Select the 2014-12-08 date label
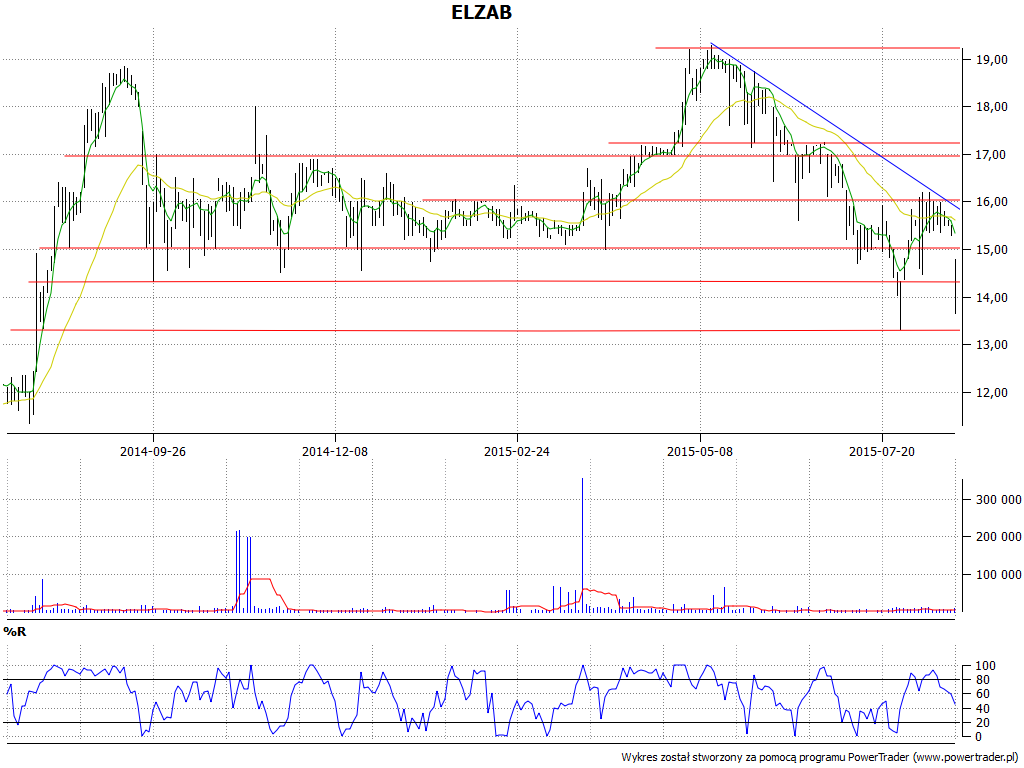 335,451
